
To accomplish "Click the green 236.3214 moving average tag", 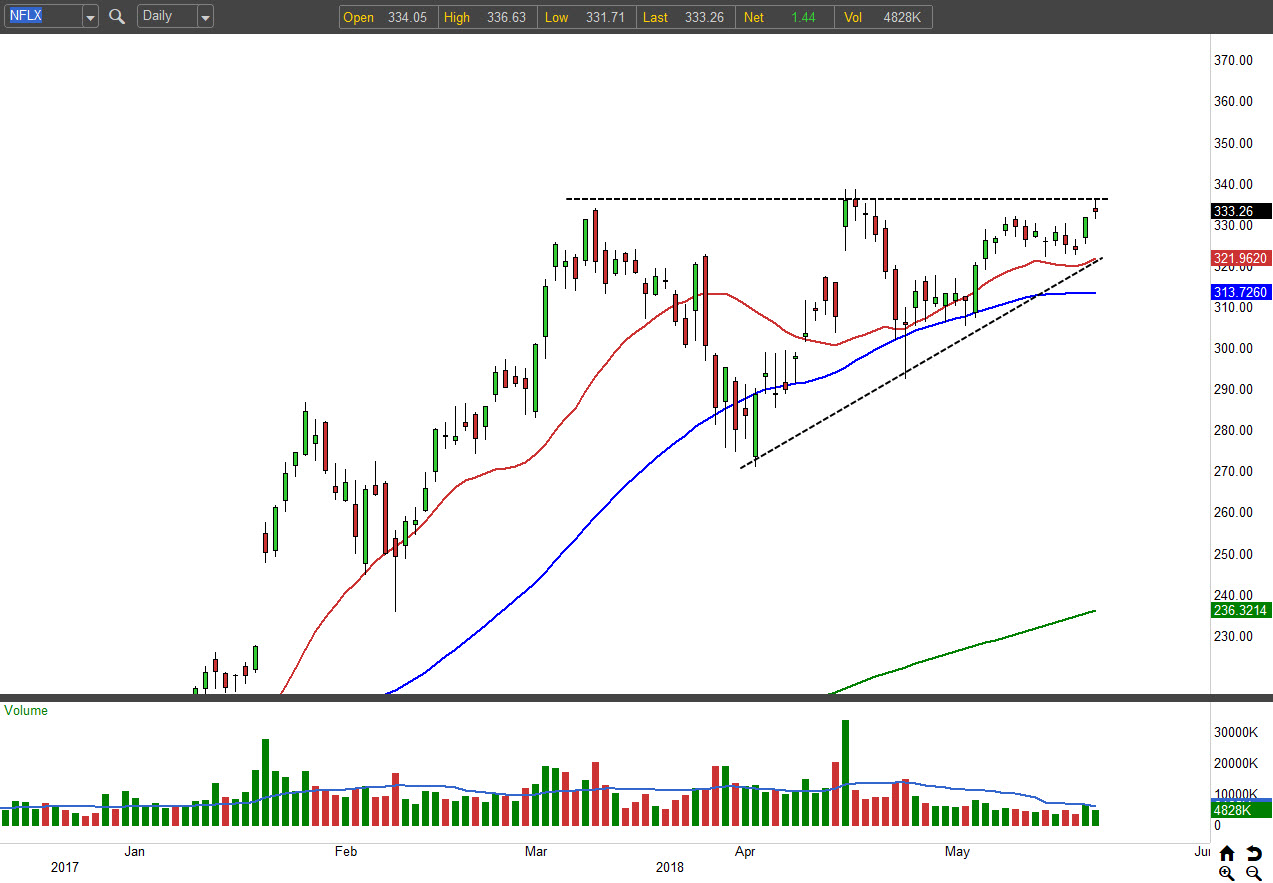I will (1241, 610).
